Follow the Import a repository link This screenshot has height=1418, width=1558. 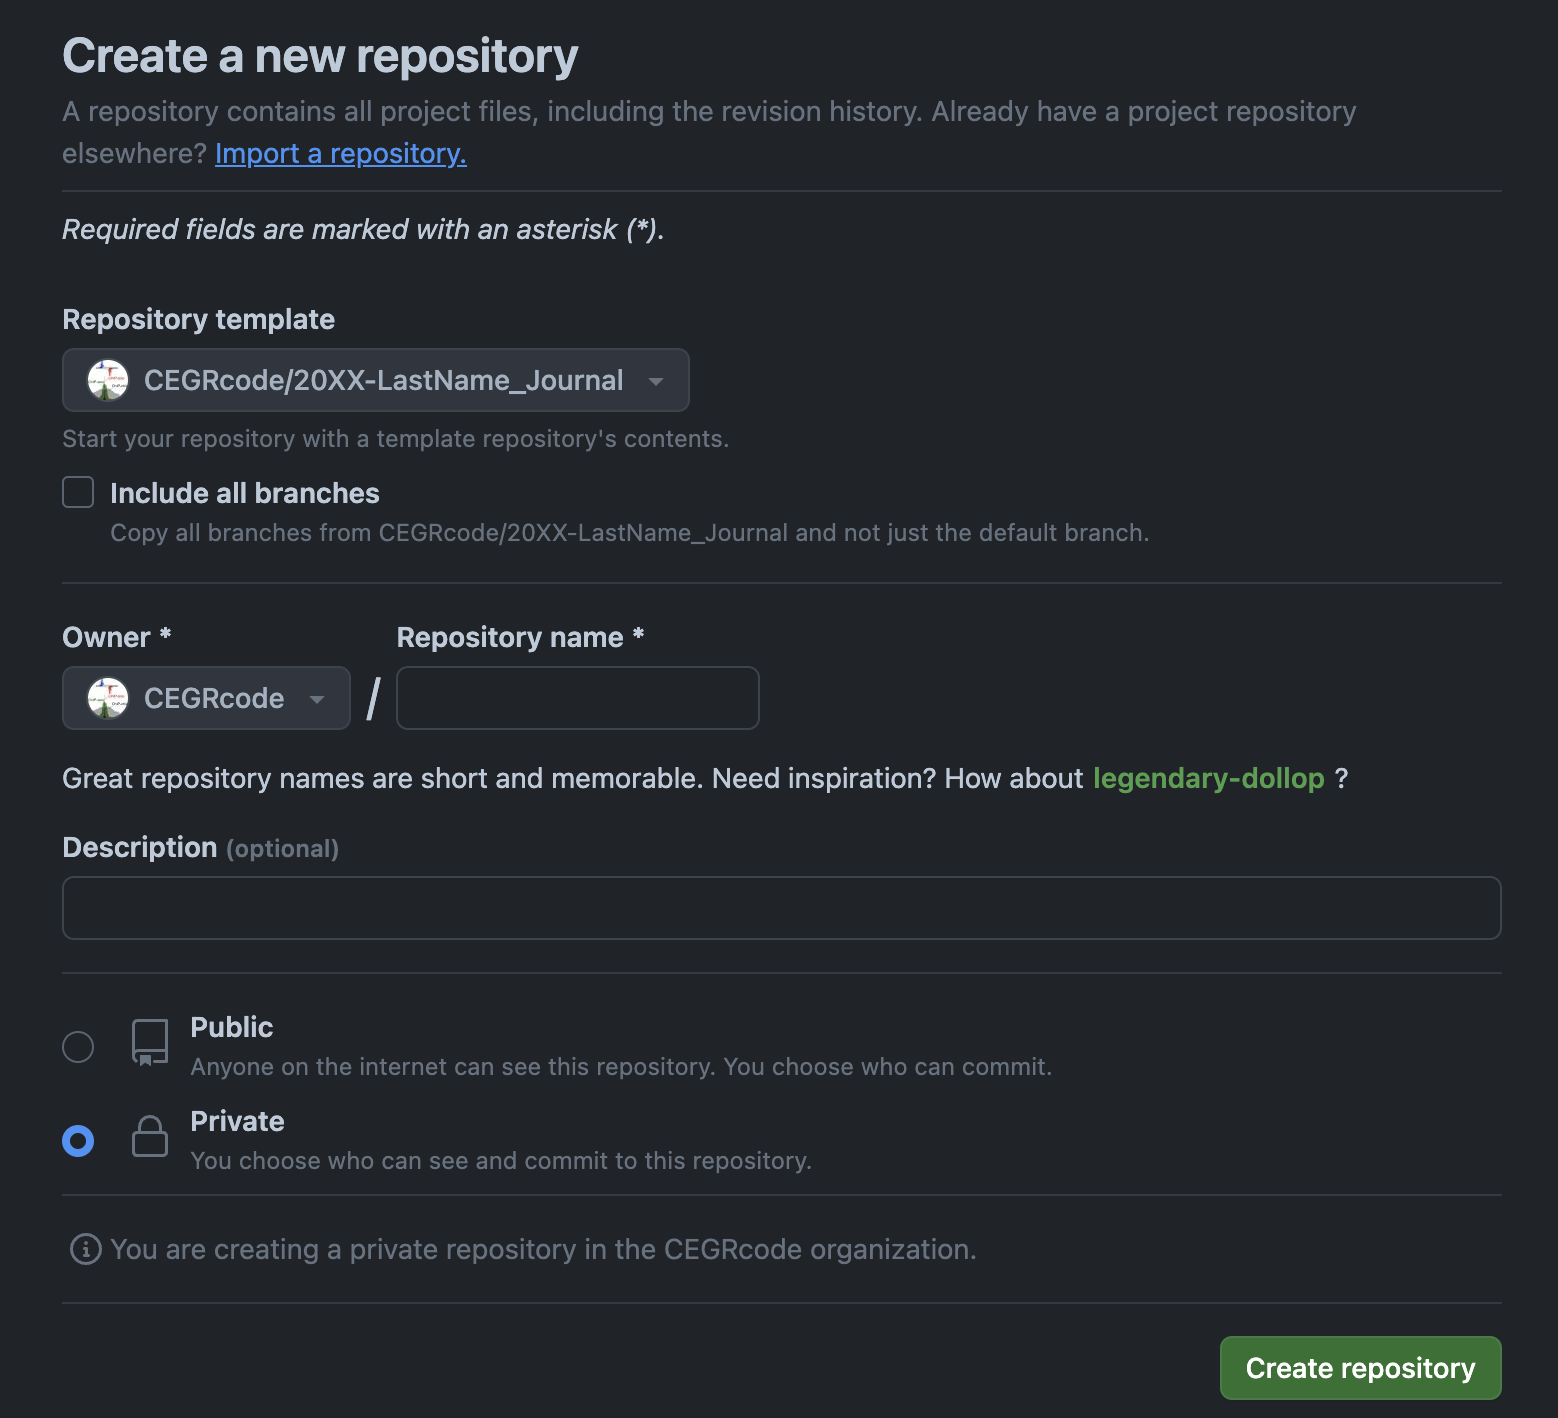tap(340, 154)
